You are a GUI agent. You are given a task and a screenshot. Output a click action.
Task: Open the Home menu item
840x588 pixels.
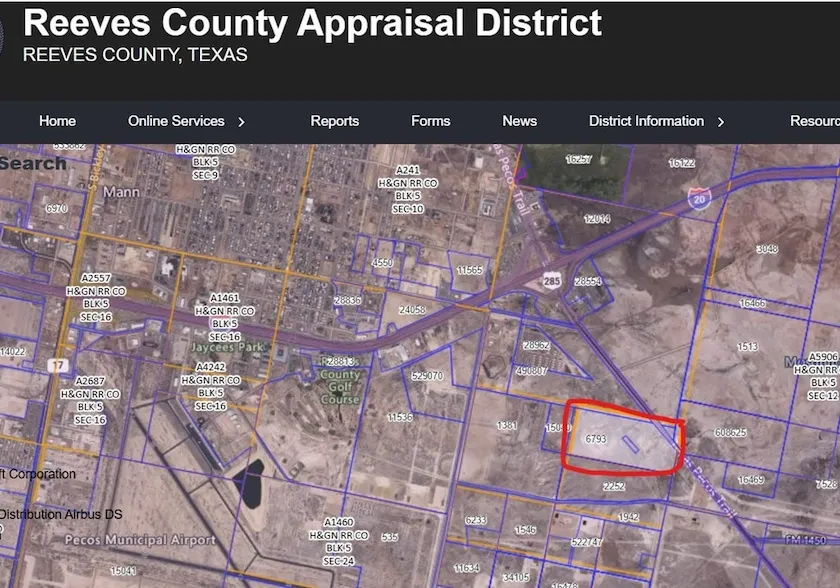pos(57,121)
